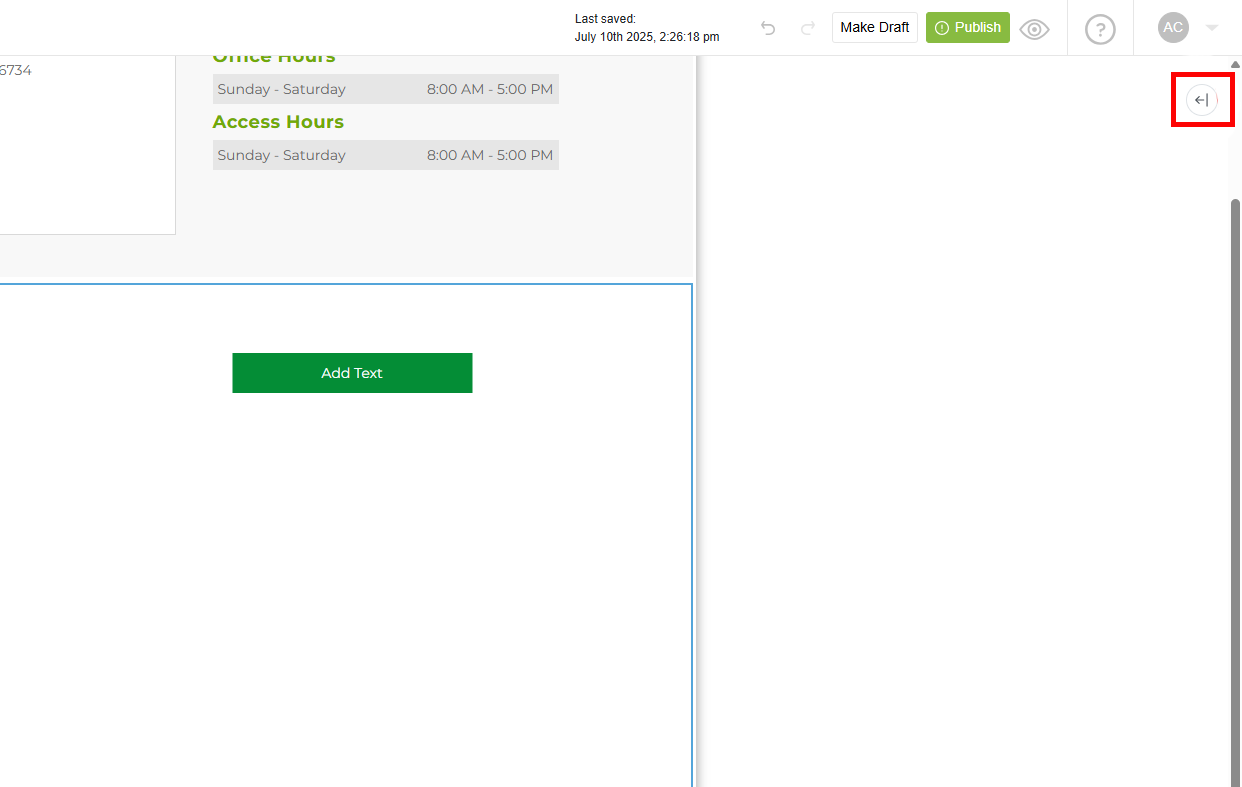Click the redo arrow icon

click(x=808, y=28)
